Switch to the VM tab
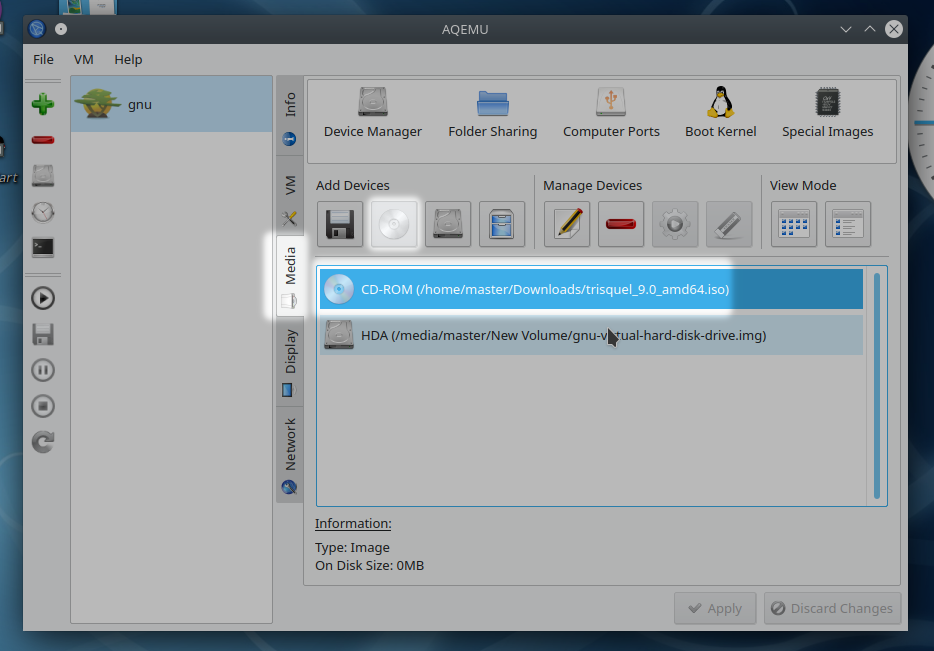934x651 pixels. (290, 197)
